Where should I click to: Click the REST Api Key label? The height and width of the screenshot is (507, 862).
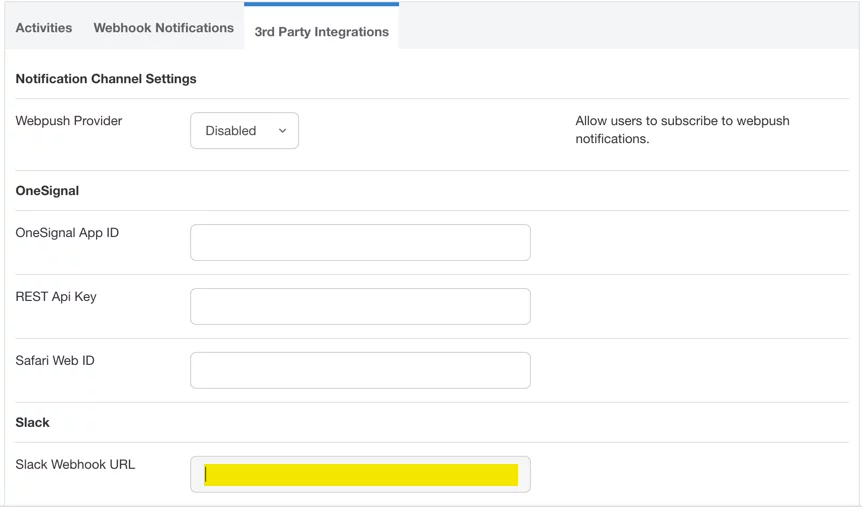tap(56, 297)
